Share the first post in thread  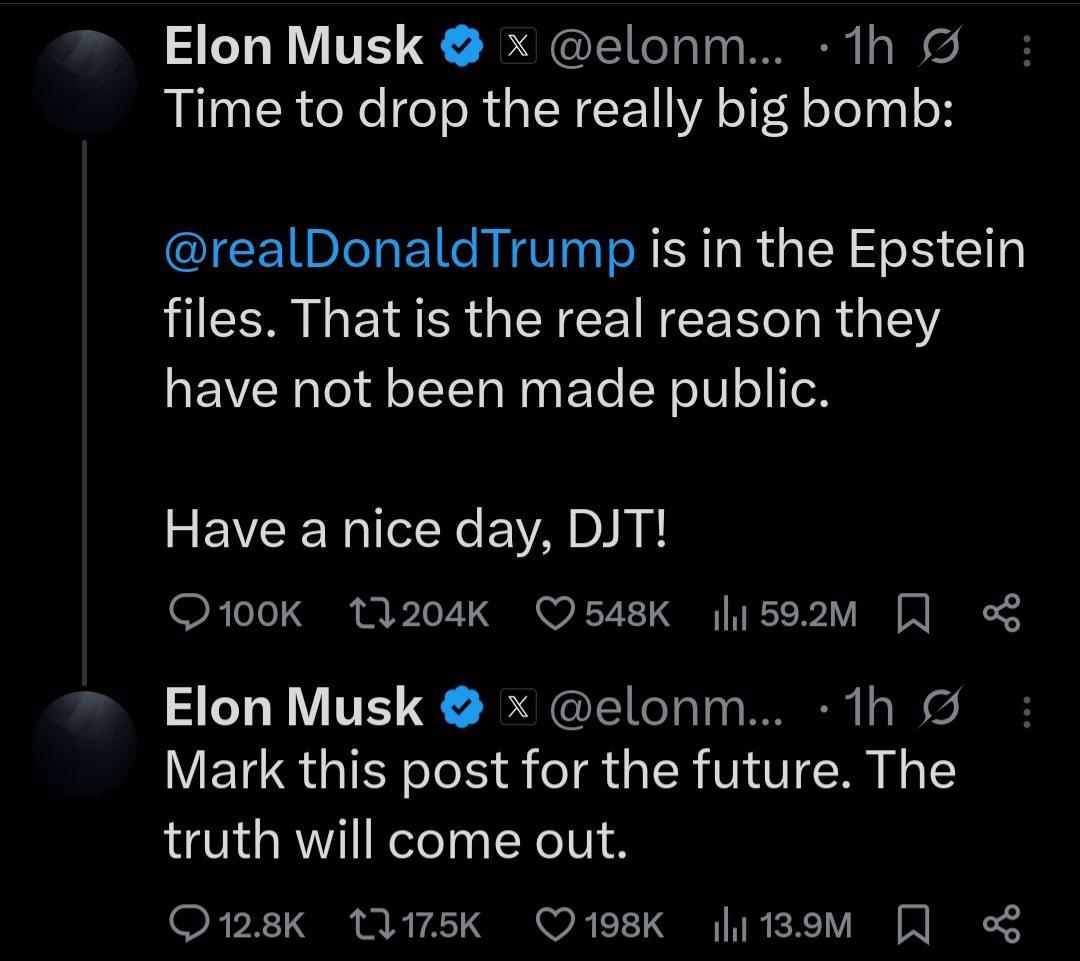pyautogui.click(x=1001, y=613)
